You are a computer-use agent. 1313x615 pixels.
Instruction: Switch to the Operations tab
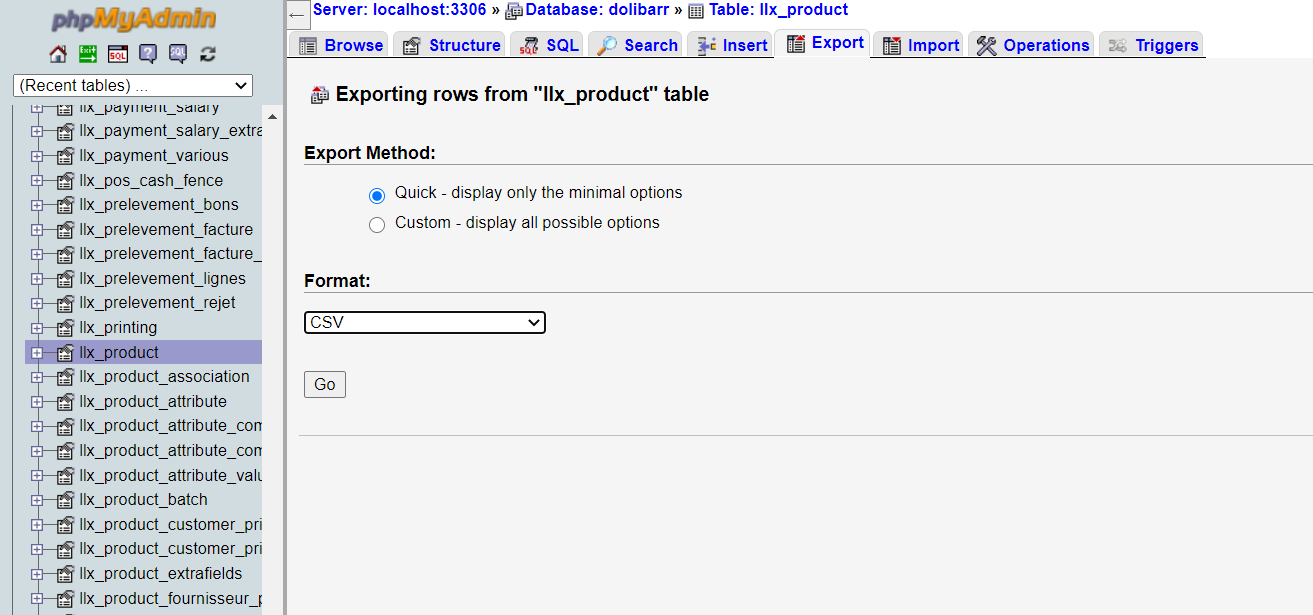click(x=1032, y=45)
